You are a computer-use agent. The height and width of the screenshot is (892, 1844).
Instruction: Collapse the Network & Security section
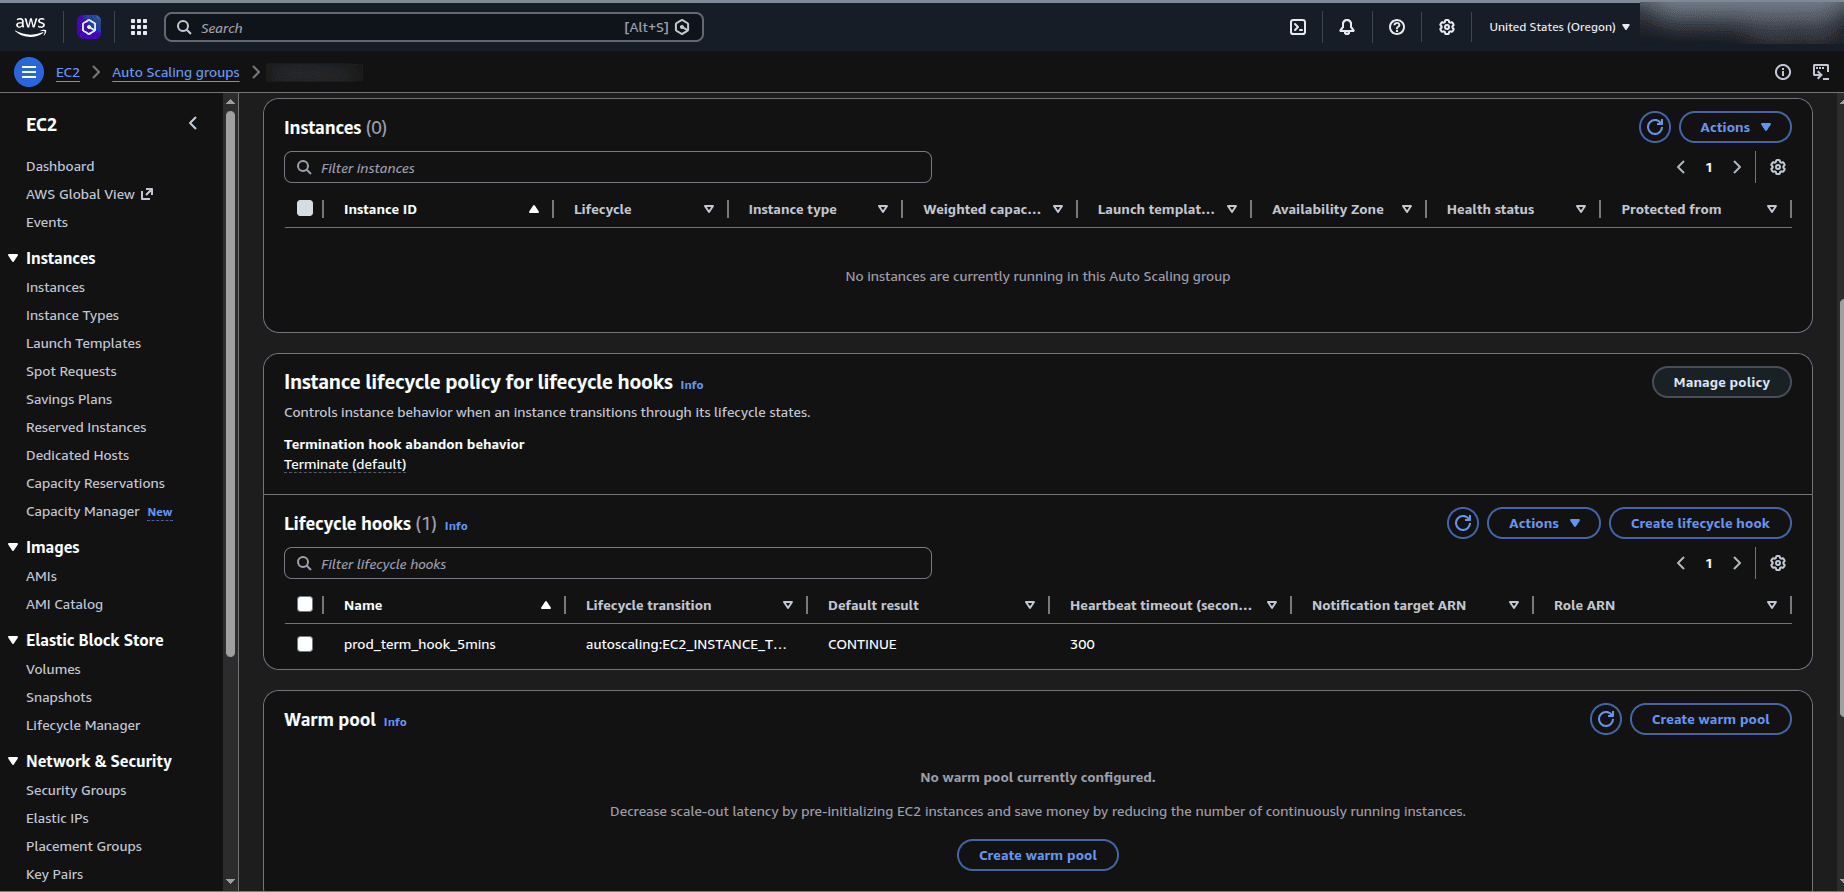[13, 761]
